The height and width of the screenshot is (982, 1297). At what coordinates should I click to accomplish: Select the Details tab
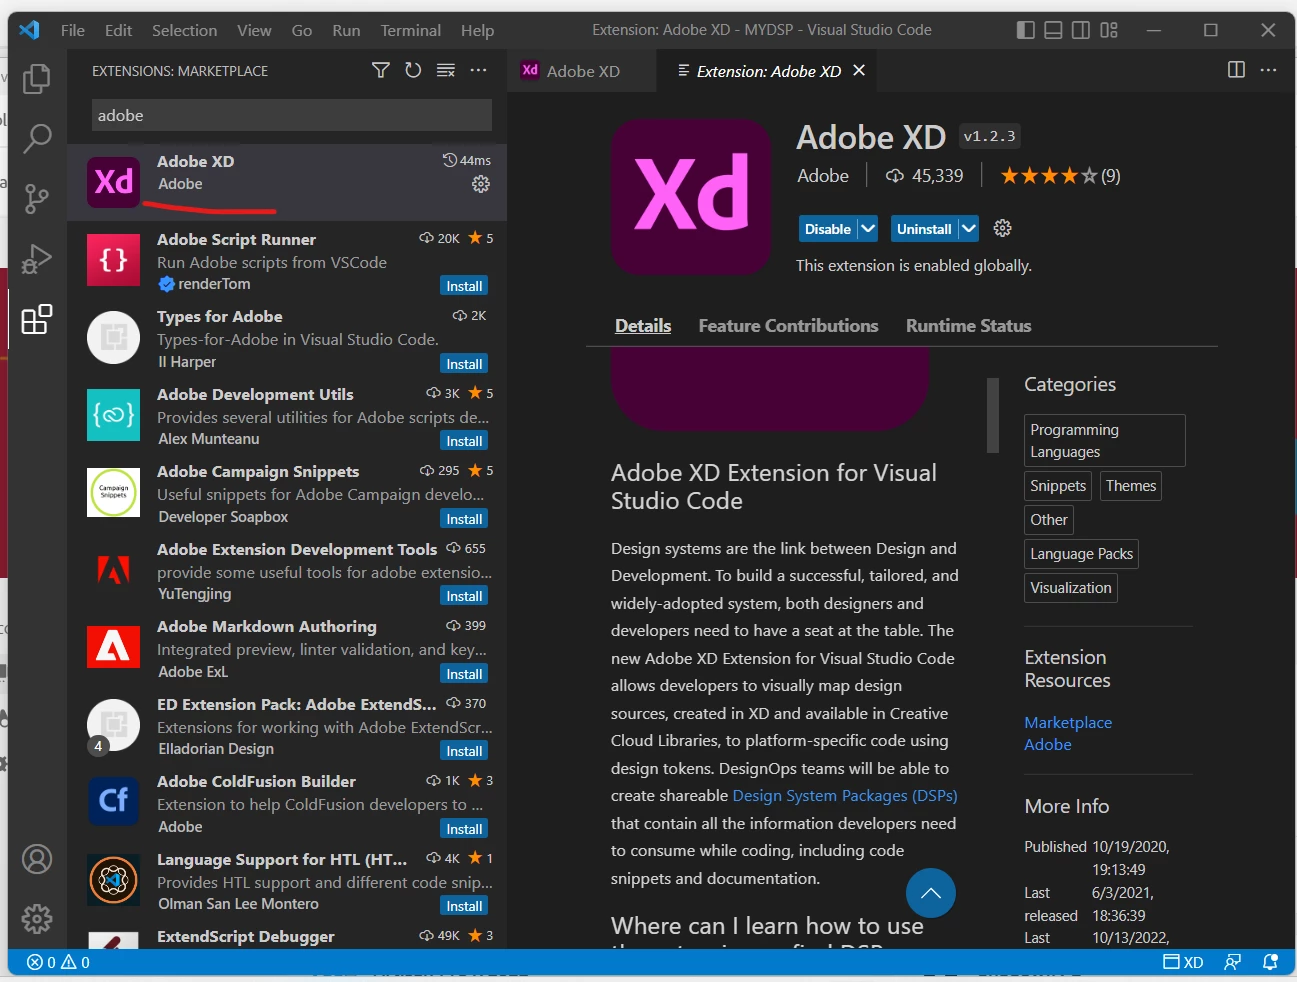[x=643, y=326]
